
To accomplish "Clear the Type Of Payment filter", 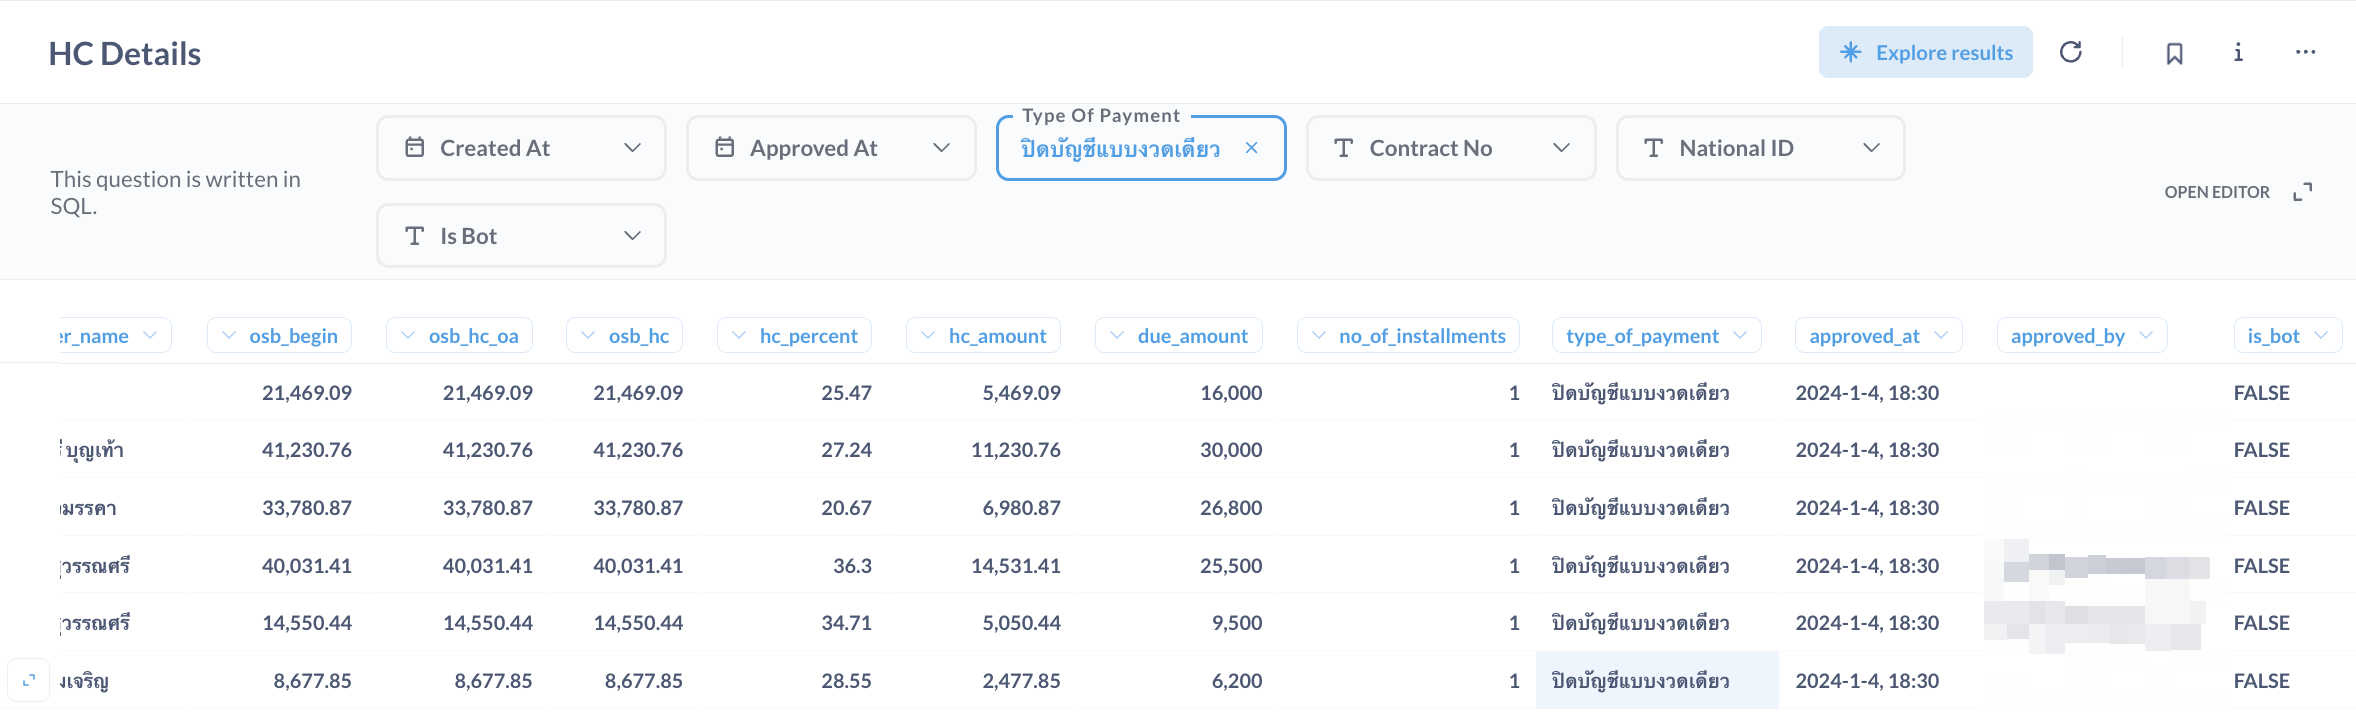I will (x=1251, y=148).
